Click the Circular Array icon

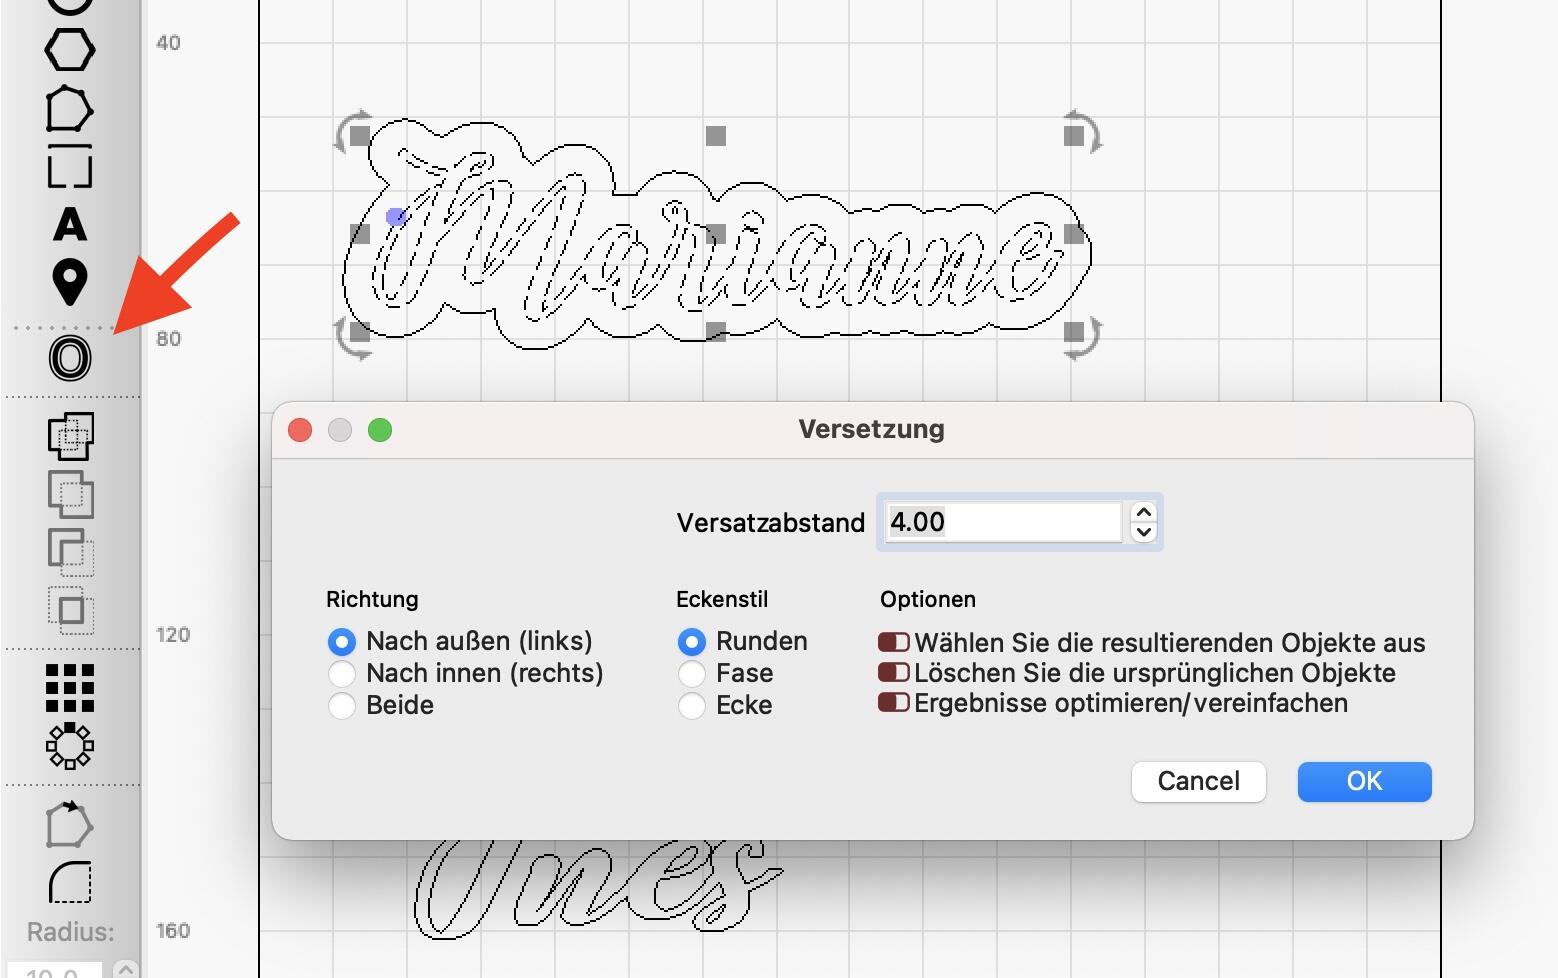[x=70, y=746]
